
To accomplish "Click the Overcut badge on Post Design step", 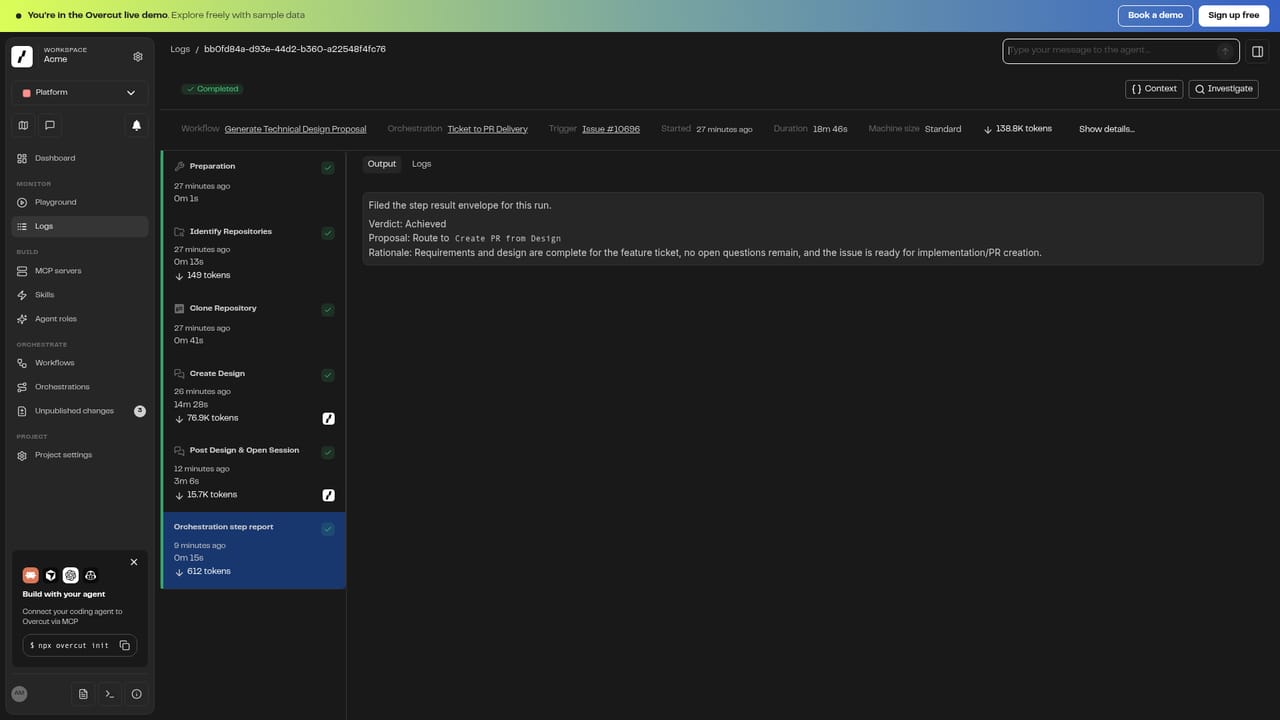I will pyautogui.click(x=329, y=495).
